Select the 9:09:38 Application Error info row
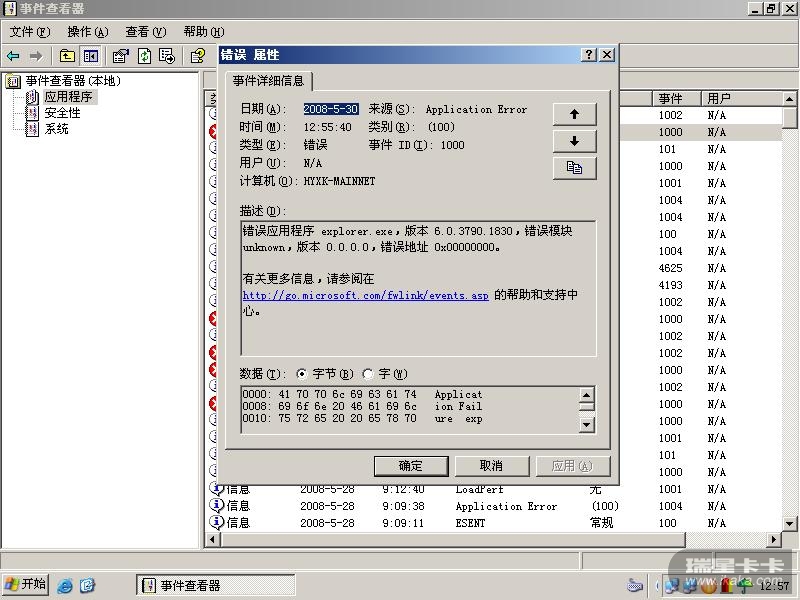The image size is (800, 600). pos(495,506)
